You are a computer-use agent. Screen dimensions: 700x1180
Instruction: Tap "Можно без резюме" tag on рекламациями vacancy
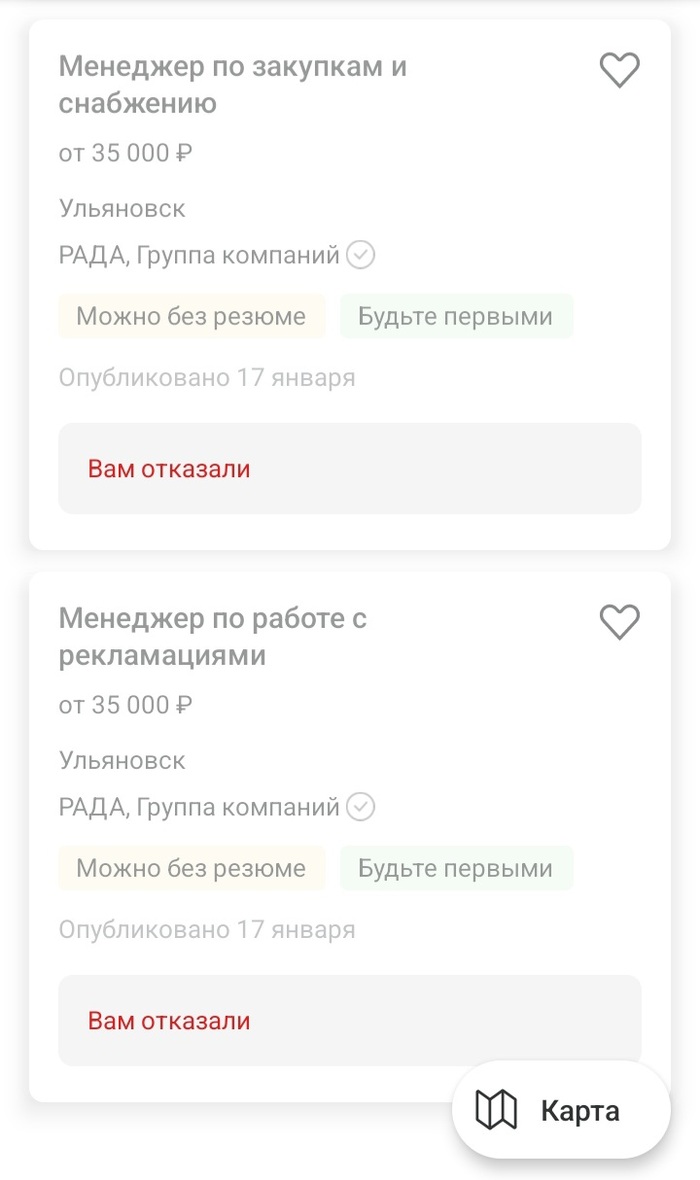[x=191, y=869]
